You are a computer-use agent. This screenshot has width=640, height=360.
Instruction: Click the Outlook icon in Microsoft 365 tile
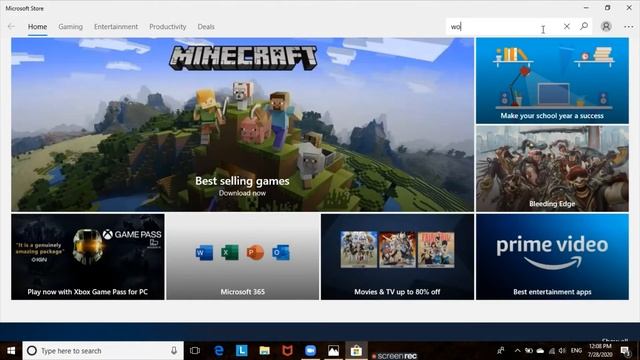tap(281, 253)
